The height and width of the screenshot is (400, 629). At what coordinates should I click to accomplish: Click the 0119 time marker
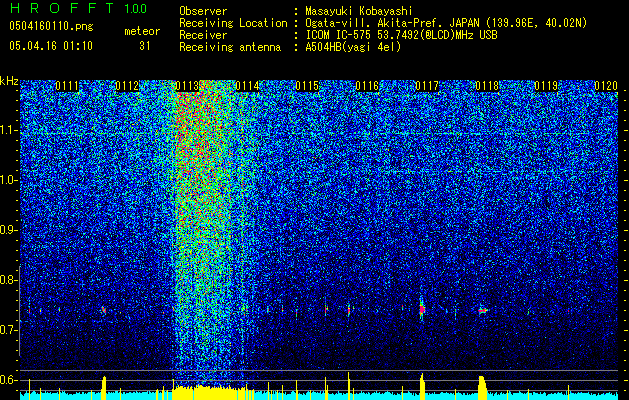pos(546,86)
